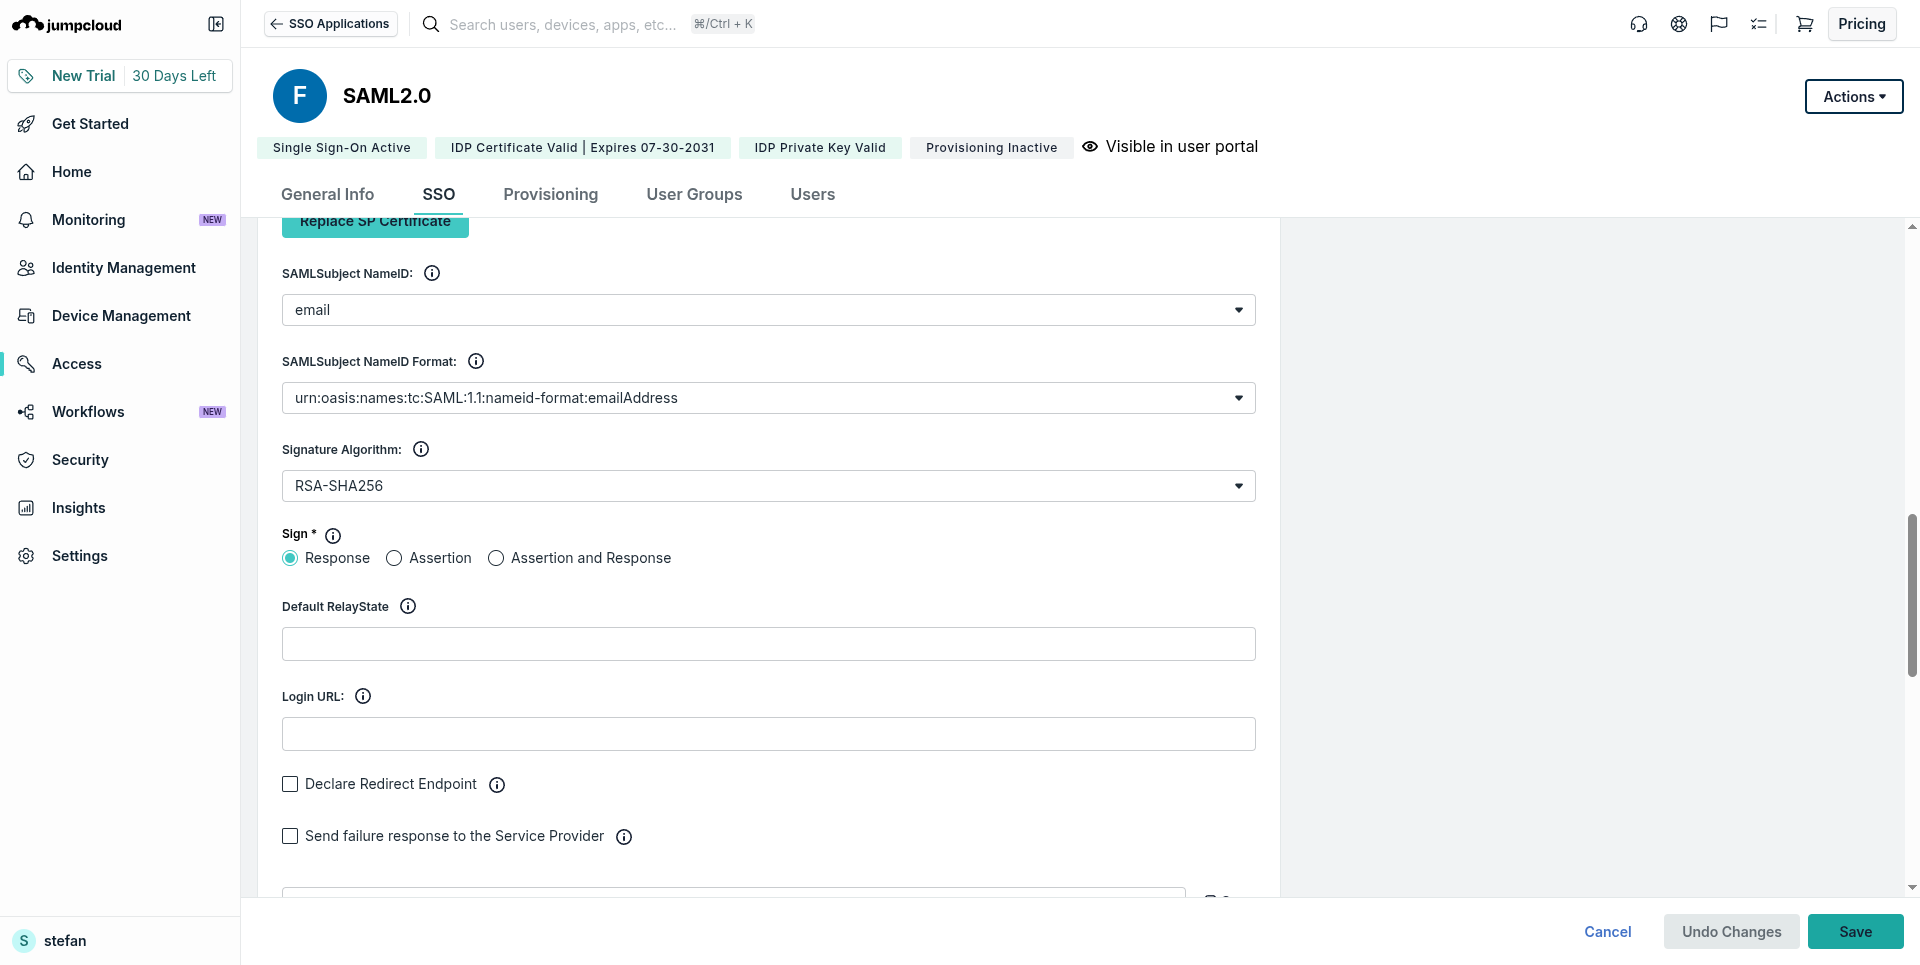This screenshot has height=965, width=1920.
Task: Enable Declare Redirect Endpoint checkbox
Action: pyautogui.click(x=290, y=784)
